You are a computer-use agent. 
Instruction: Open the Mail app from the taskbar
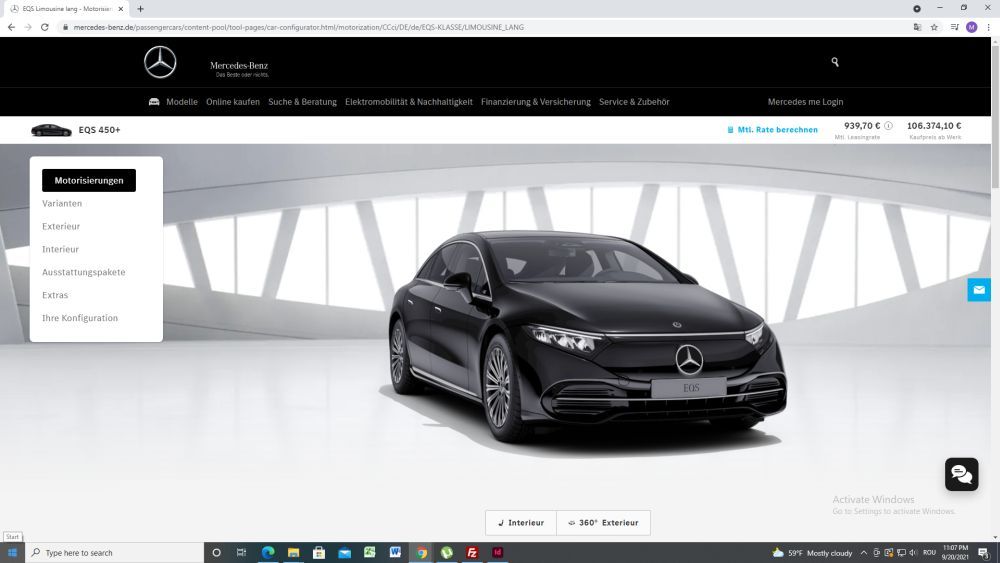coord(344,553)
